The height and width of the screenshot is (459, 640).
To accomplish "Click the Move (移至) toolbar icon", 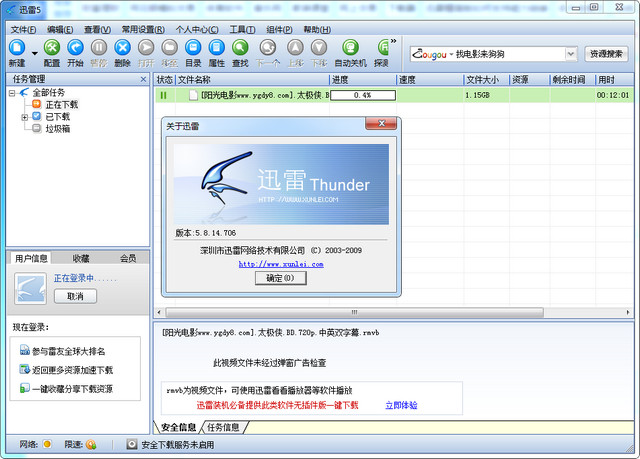I will point(169,48).
